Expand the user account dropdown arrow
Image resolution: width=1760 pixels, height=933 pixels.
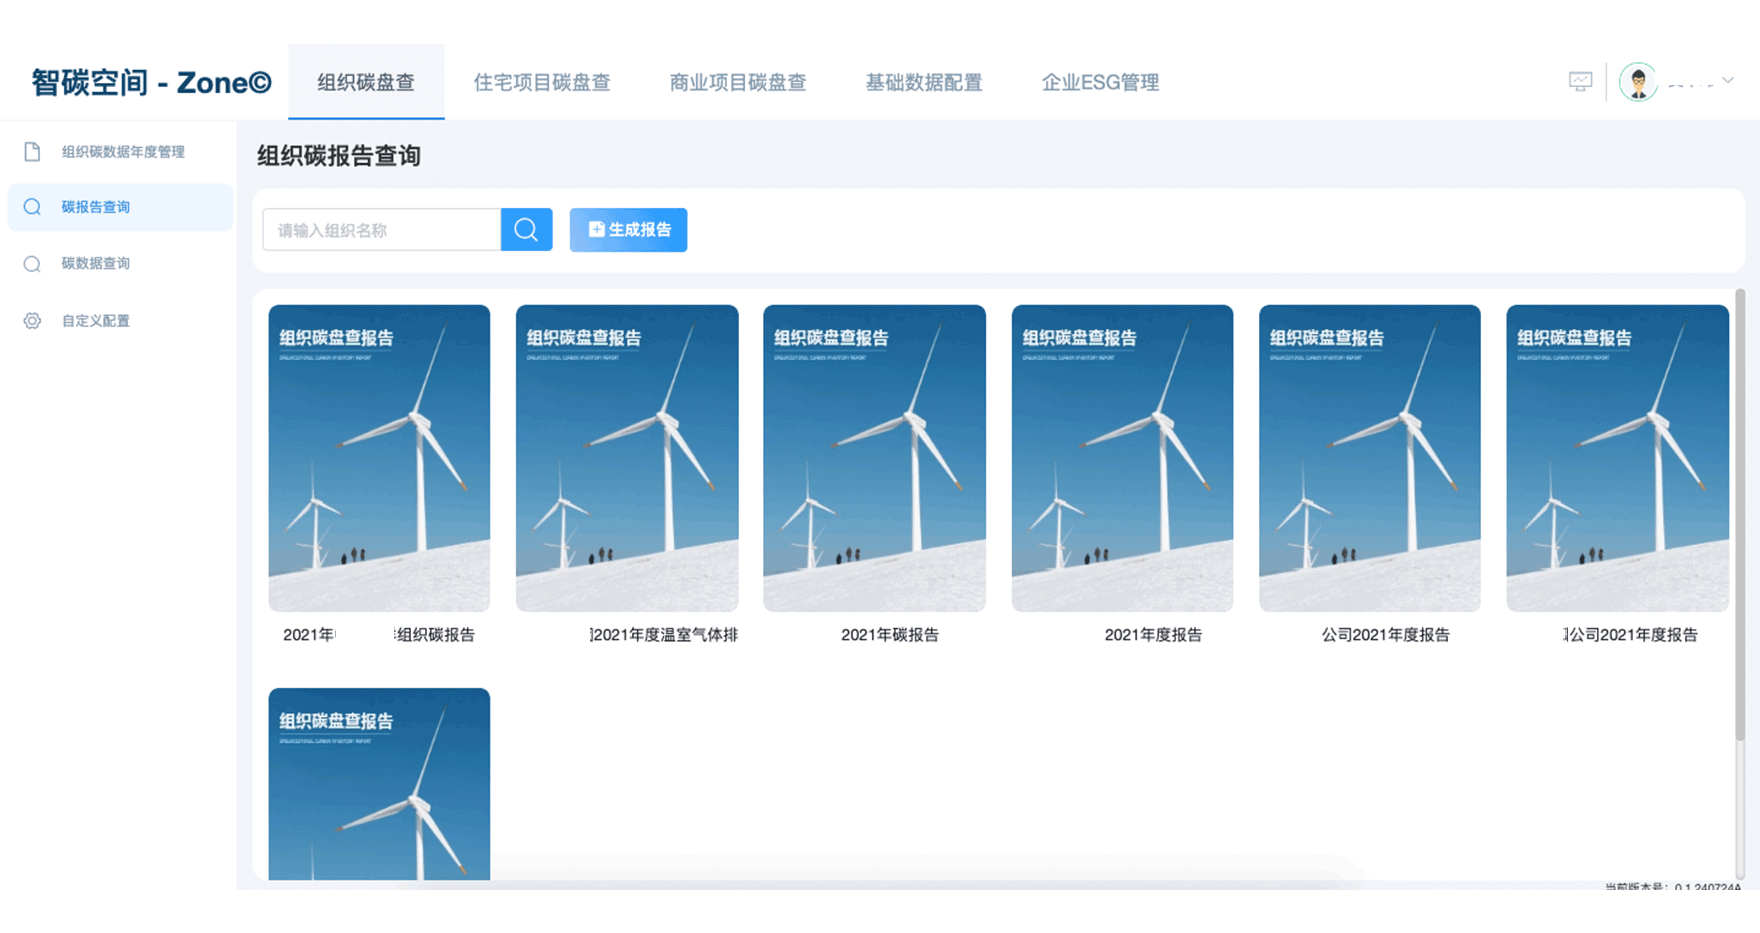point(1728,81)
